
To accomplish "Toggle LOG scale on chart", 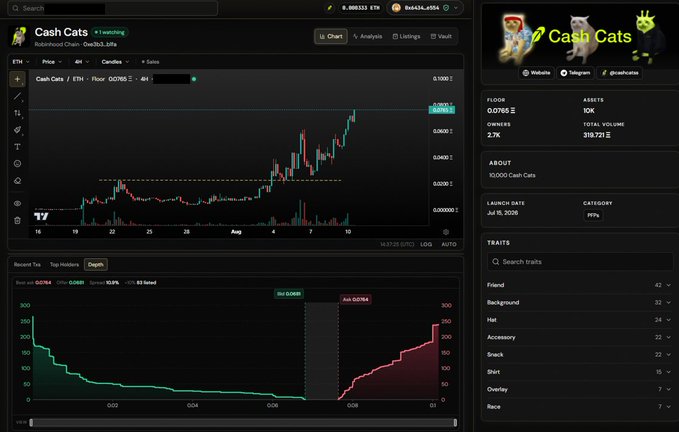I will (x=426, y=244).
